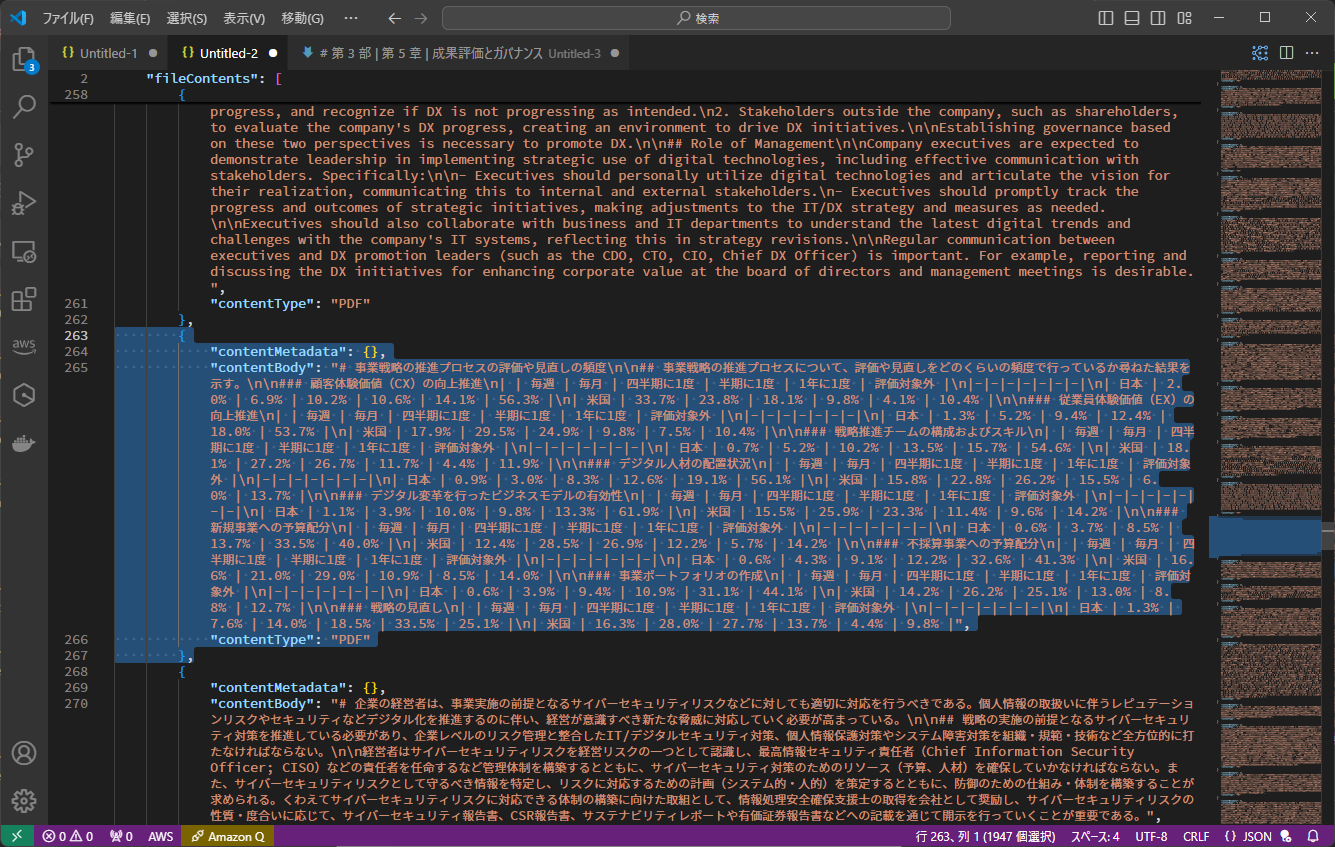Click the AWS status bar item
The height and width of the screenshot is (847, 1335).
click(x=160, y=836)
